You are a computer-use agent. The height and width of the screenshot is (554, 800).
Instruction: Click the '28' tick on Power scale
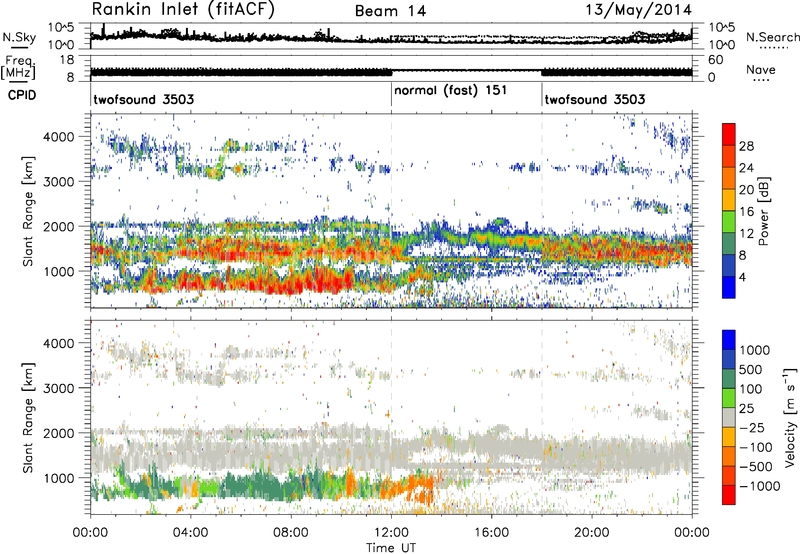tap(746, 146)
